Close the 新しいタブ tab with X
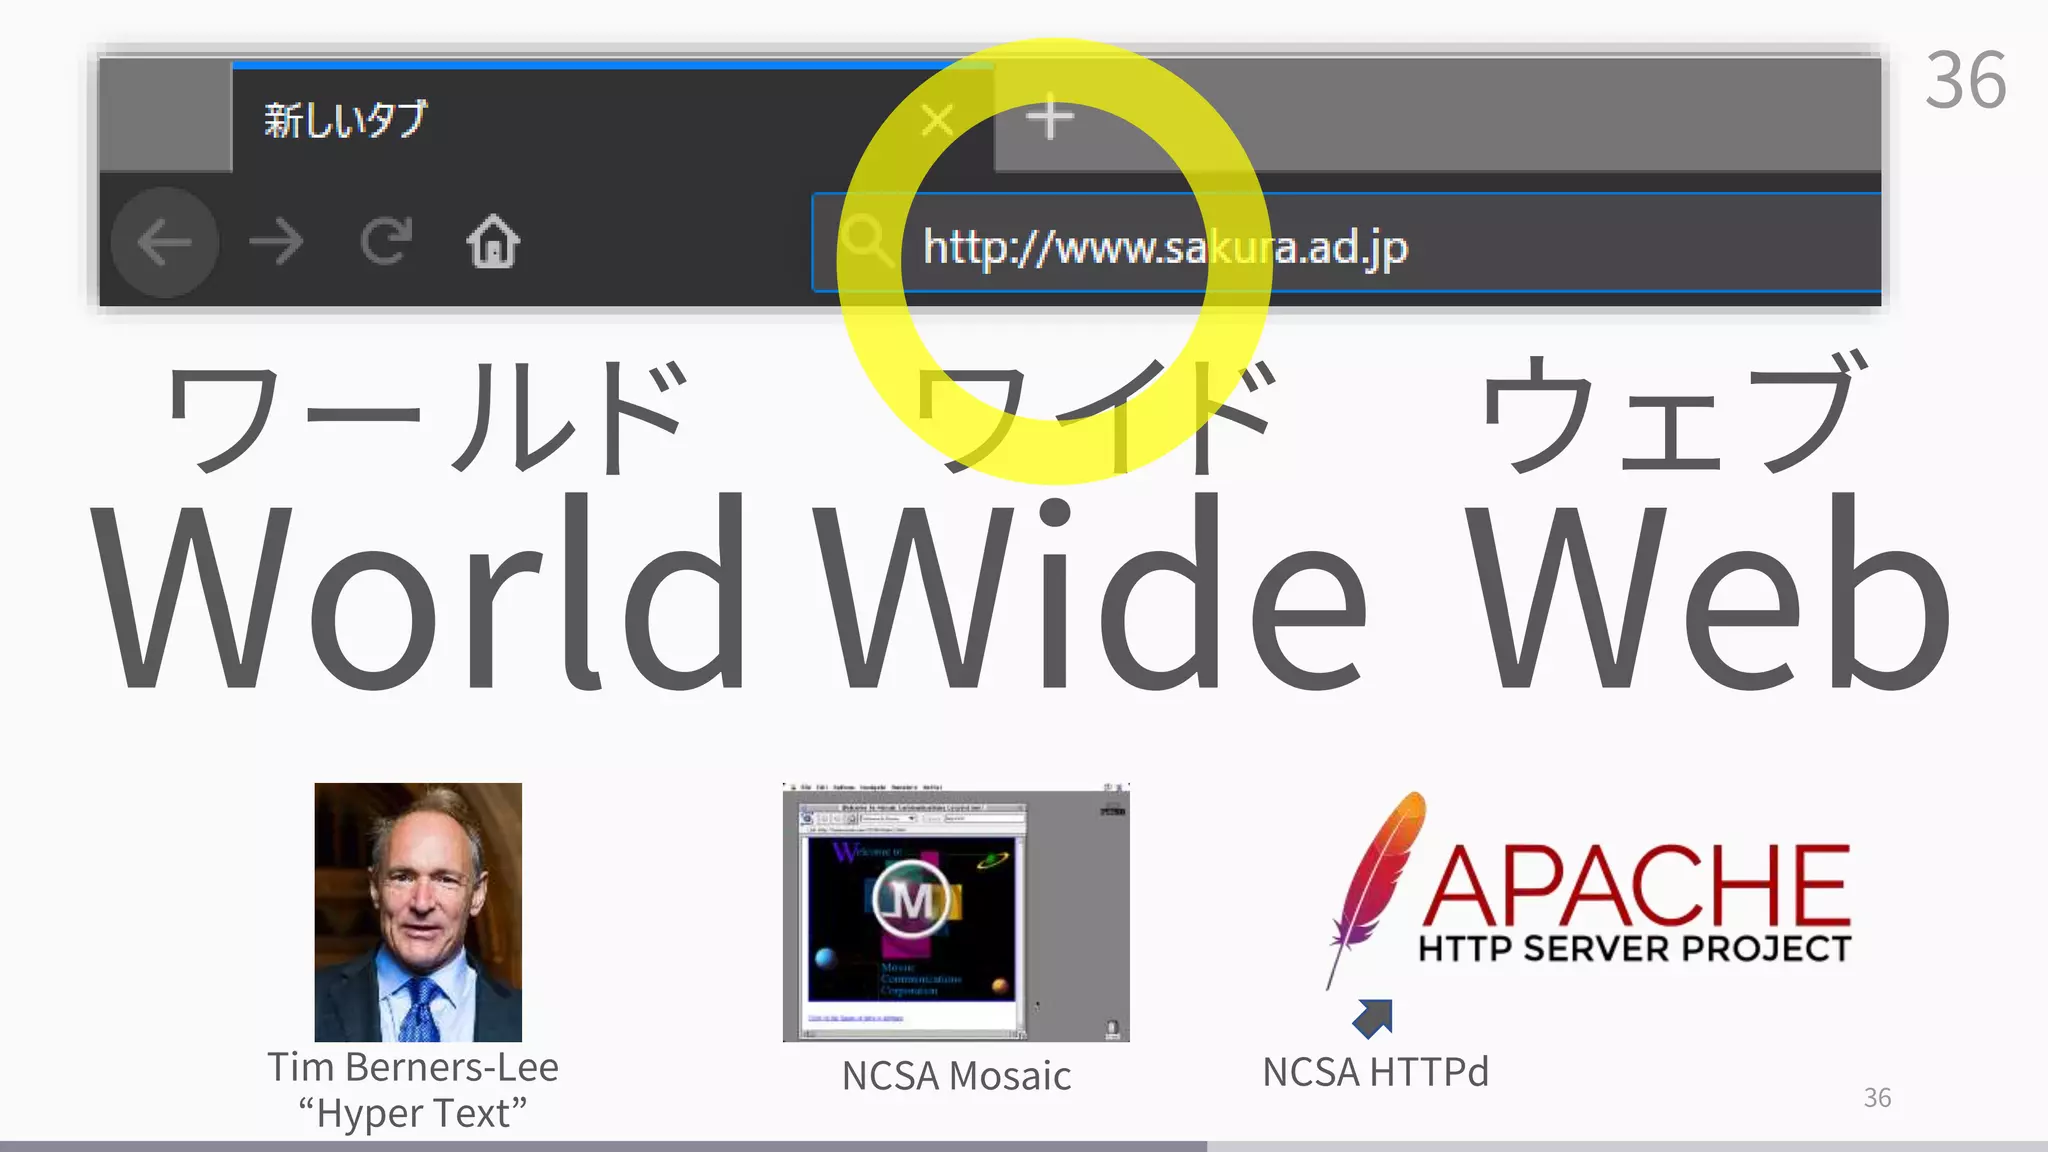2048x1152 pixels. [937, 120]
